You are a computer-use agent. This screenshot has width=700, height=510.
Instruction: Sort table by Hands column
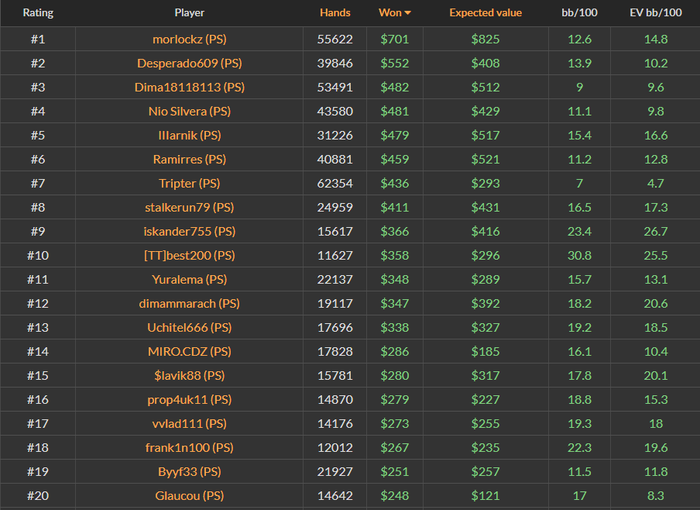335,14
